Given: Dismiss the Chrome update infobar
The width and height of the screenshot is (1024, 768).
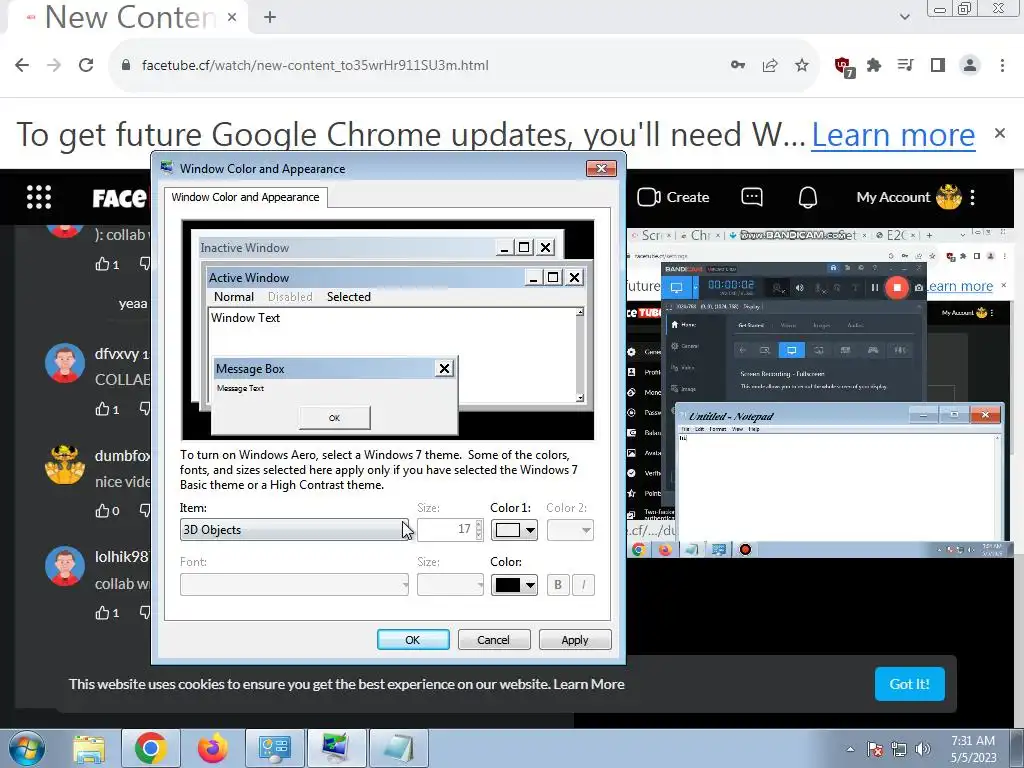Looking at the screenshot, I should coord(999,133).
